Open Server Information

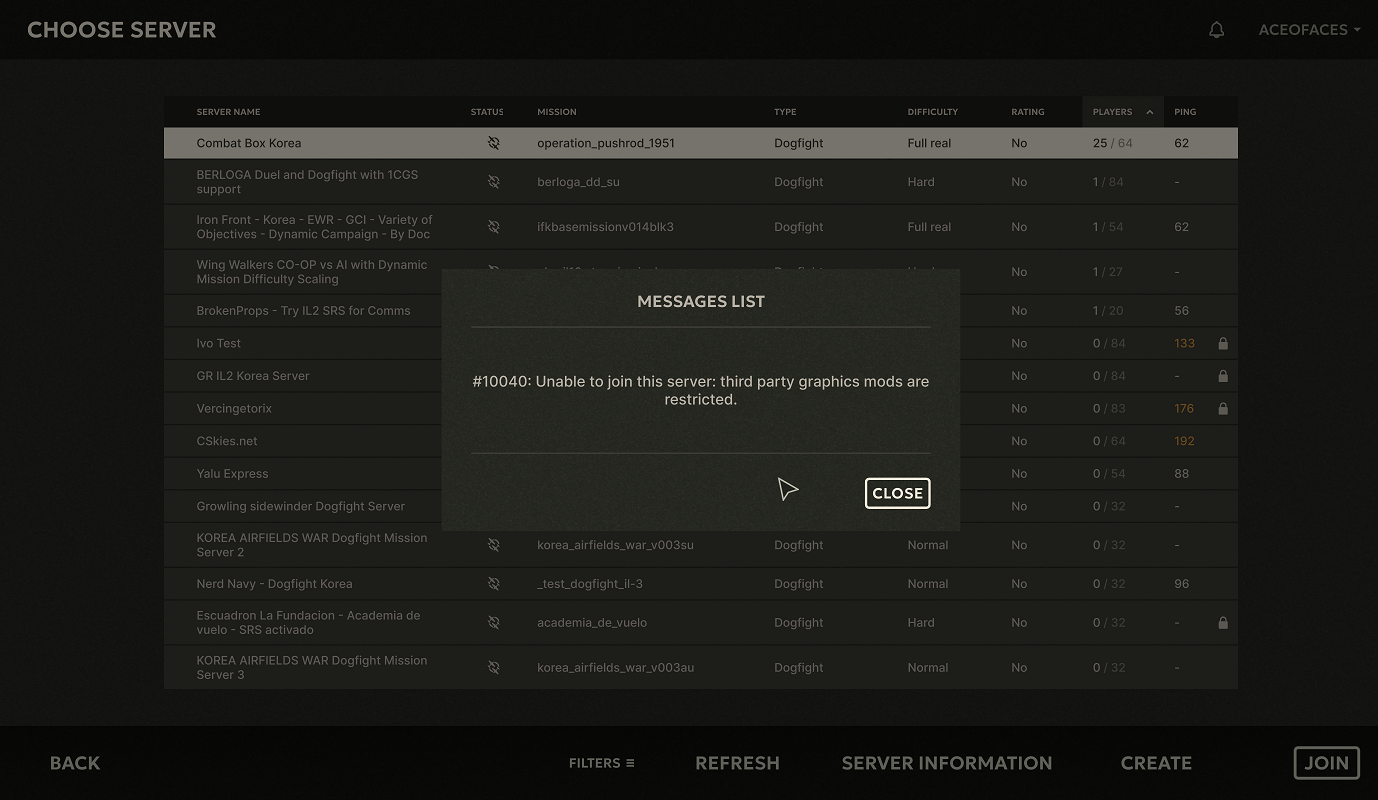click(x=946, y=763)
